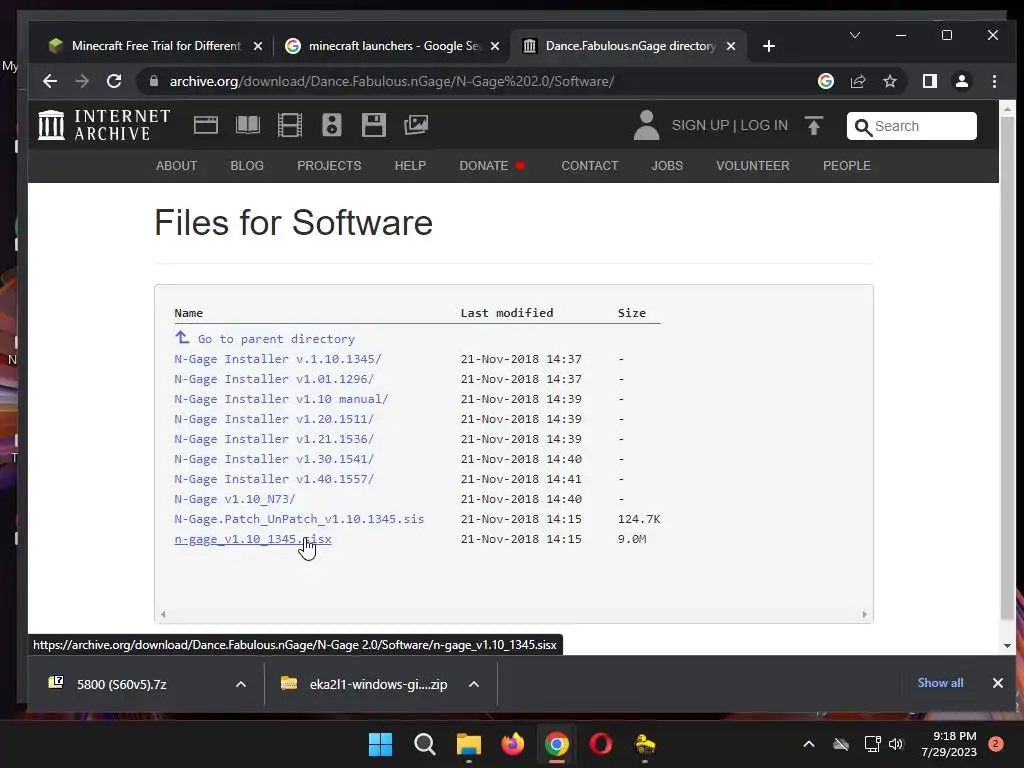
Task: Open the PROJECTS menu item
Action: pos(329,165)
